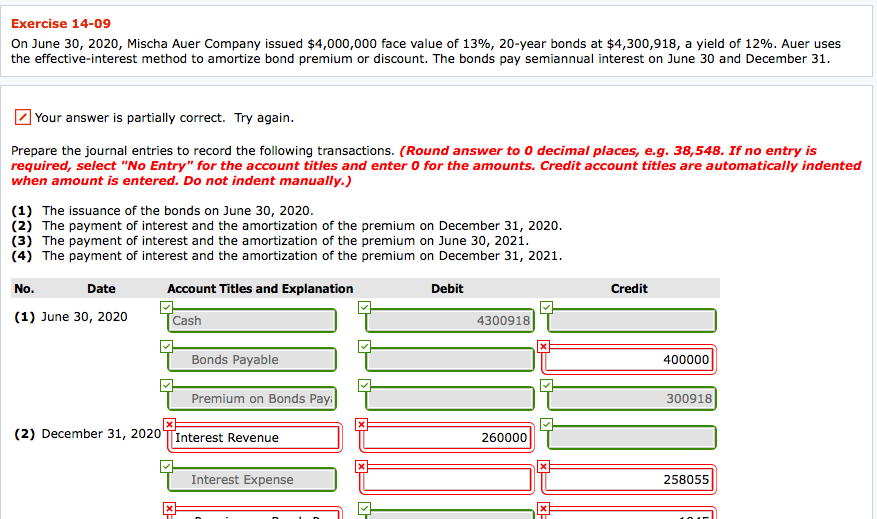Select the empty credit field for Interest Revenue
Viewport: 877px width, 519px height.
632,438
